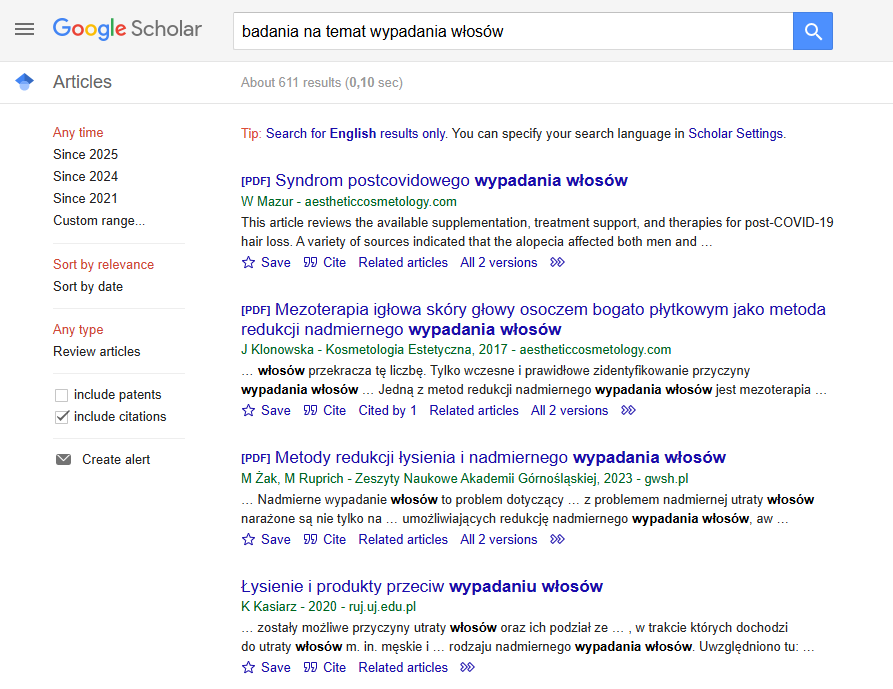
Task: Click inside the search query field
Action: point(500,31)
